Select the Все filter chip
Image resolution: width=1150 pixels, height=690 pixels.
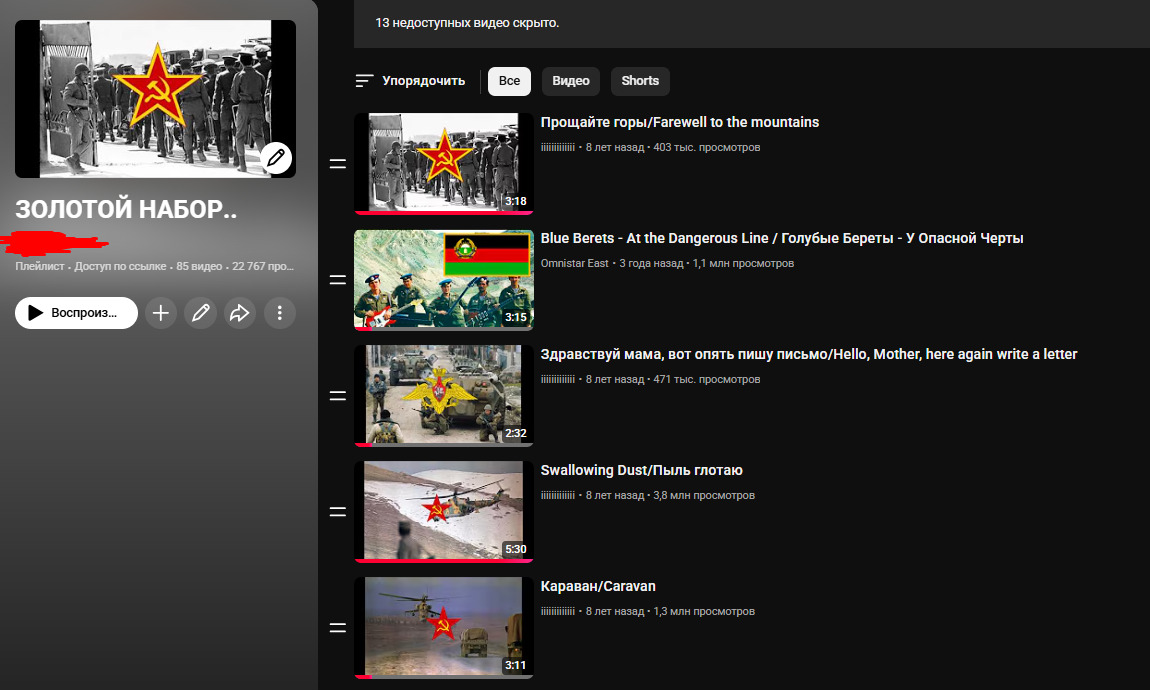(509, 81)
